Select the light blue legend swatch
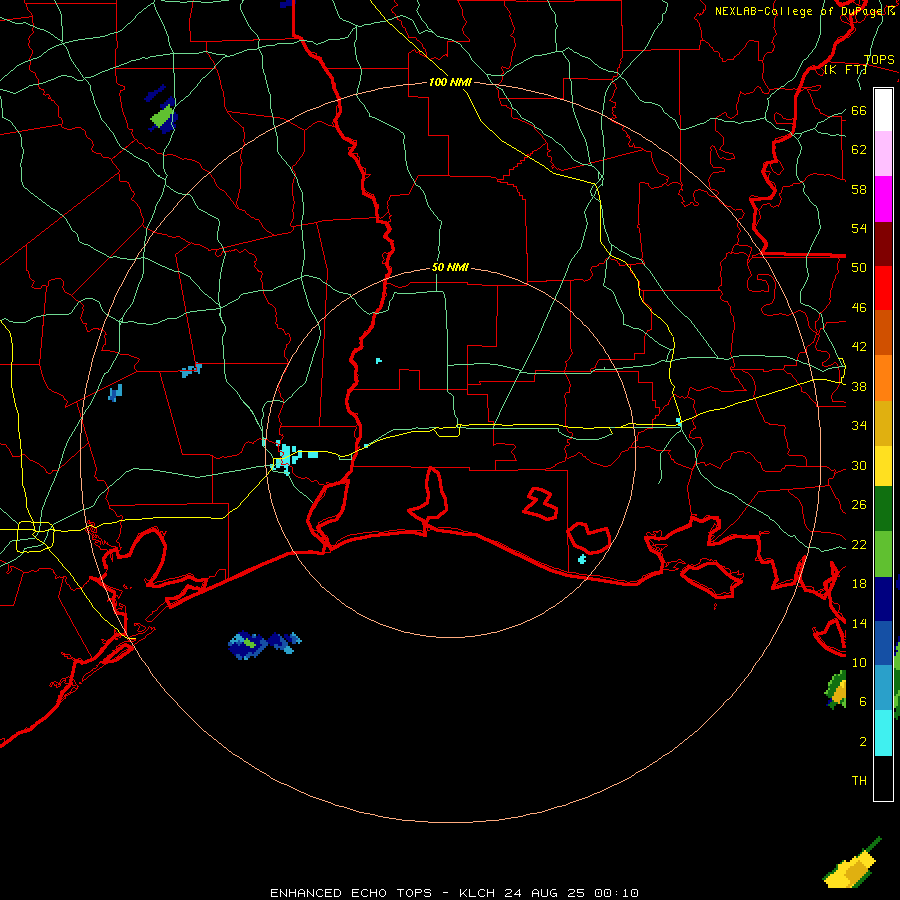The image size is (900, 900). (883, 688)
